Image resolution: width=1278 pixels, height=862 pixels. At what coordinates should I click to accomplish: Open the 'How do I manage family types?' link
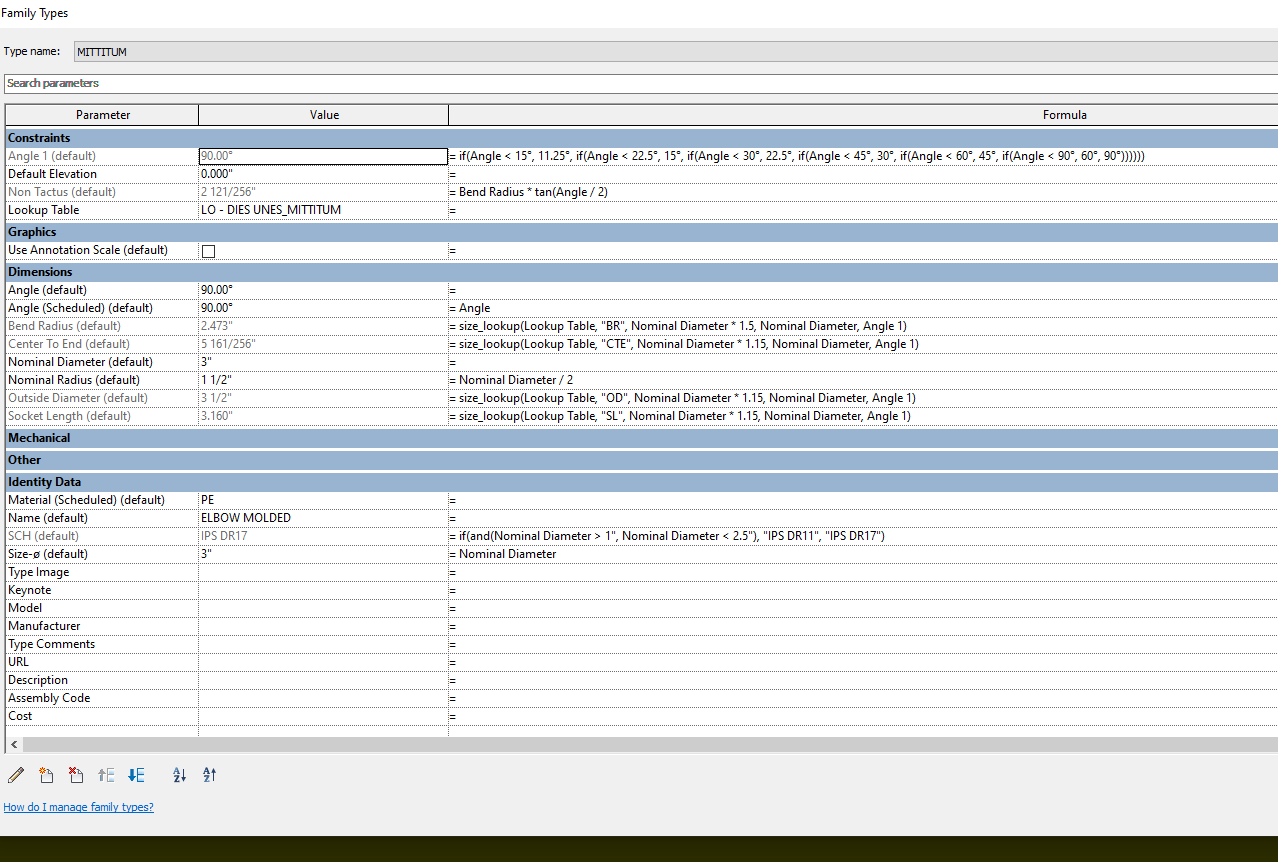point(78,806)
